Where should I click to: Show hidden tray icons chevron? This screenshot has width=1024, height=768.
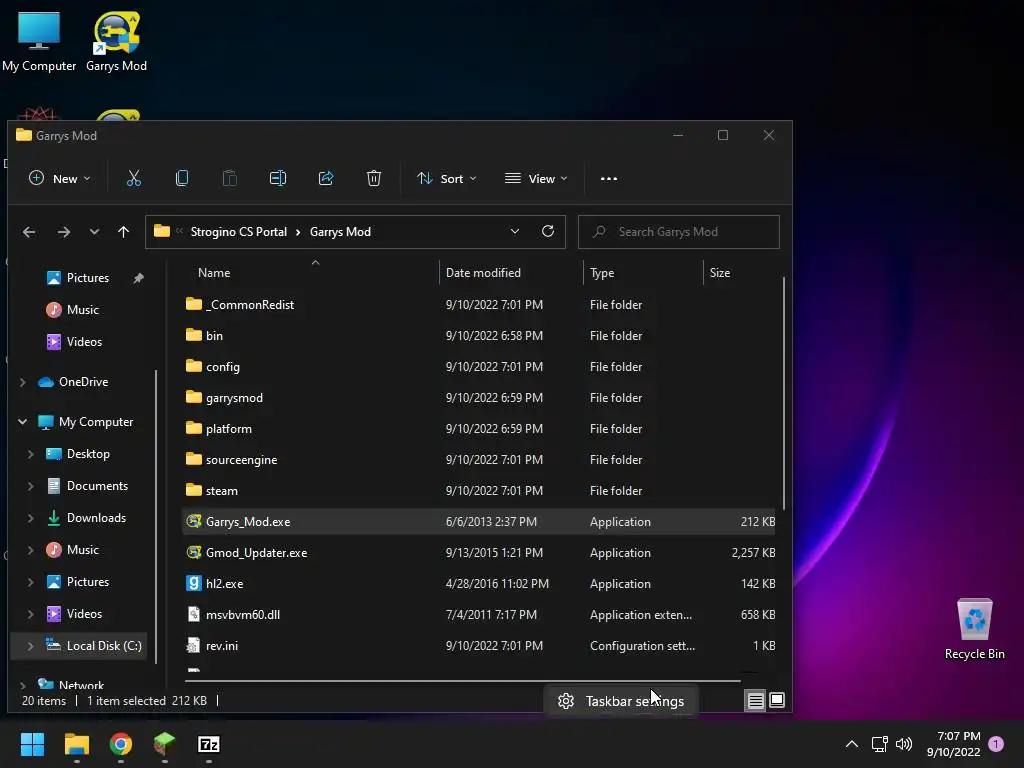852,744
